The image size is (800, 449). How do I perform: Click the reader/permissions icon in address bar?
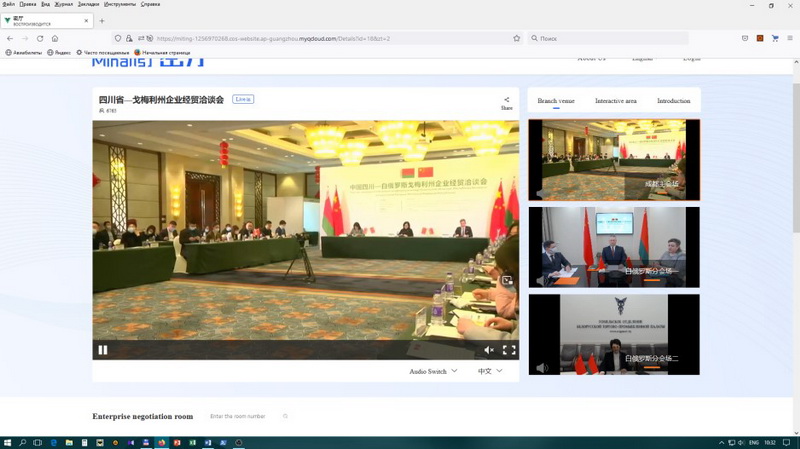(149, 38)
